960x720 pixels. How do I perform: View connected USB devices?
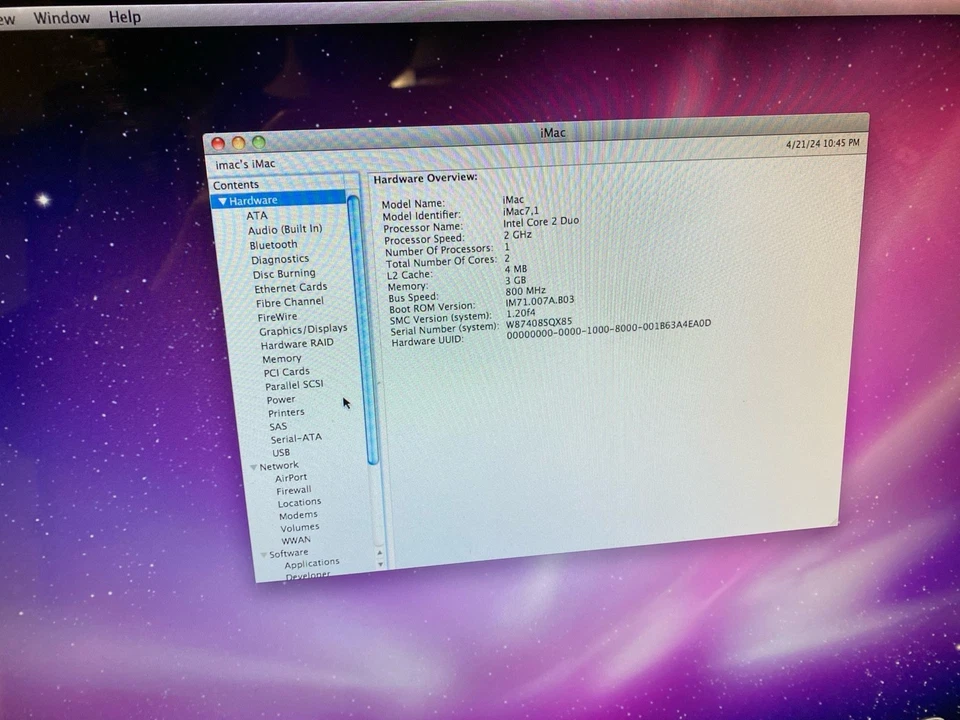280,452
